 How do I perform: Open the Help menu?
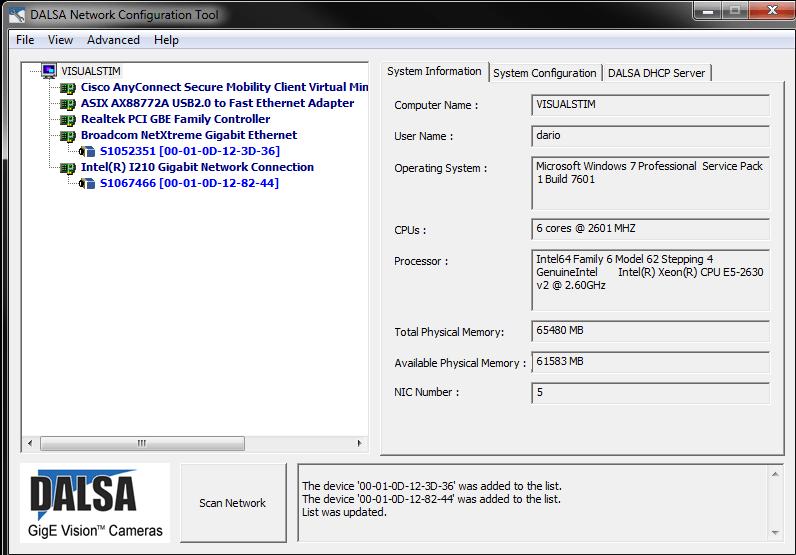point(166,40)
